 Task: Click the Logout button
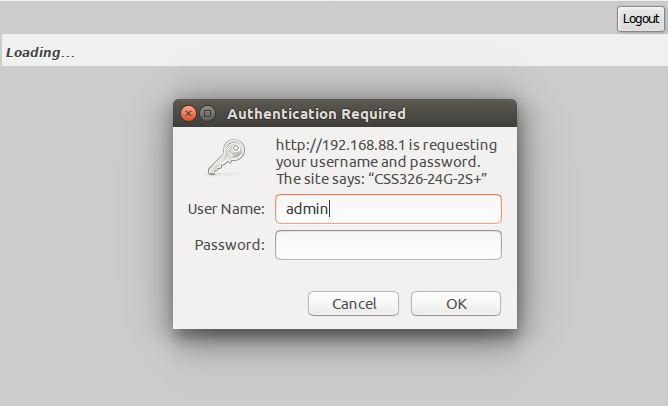click(640, 19)
